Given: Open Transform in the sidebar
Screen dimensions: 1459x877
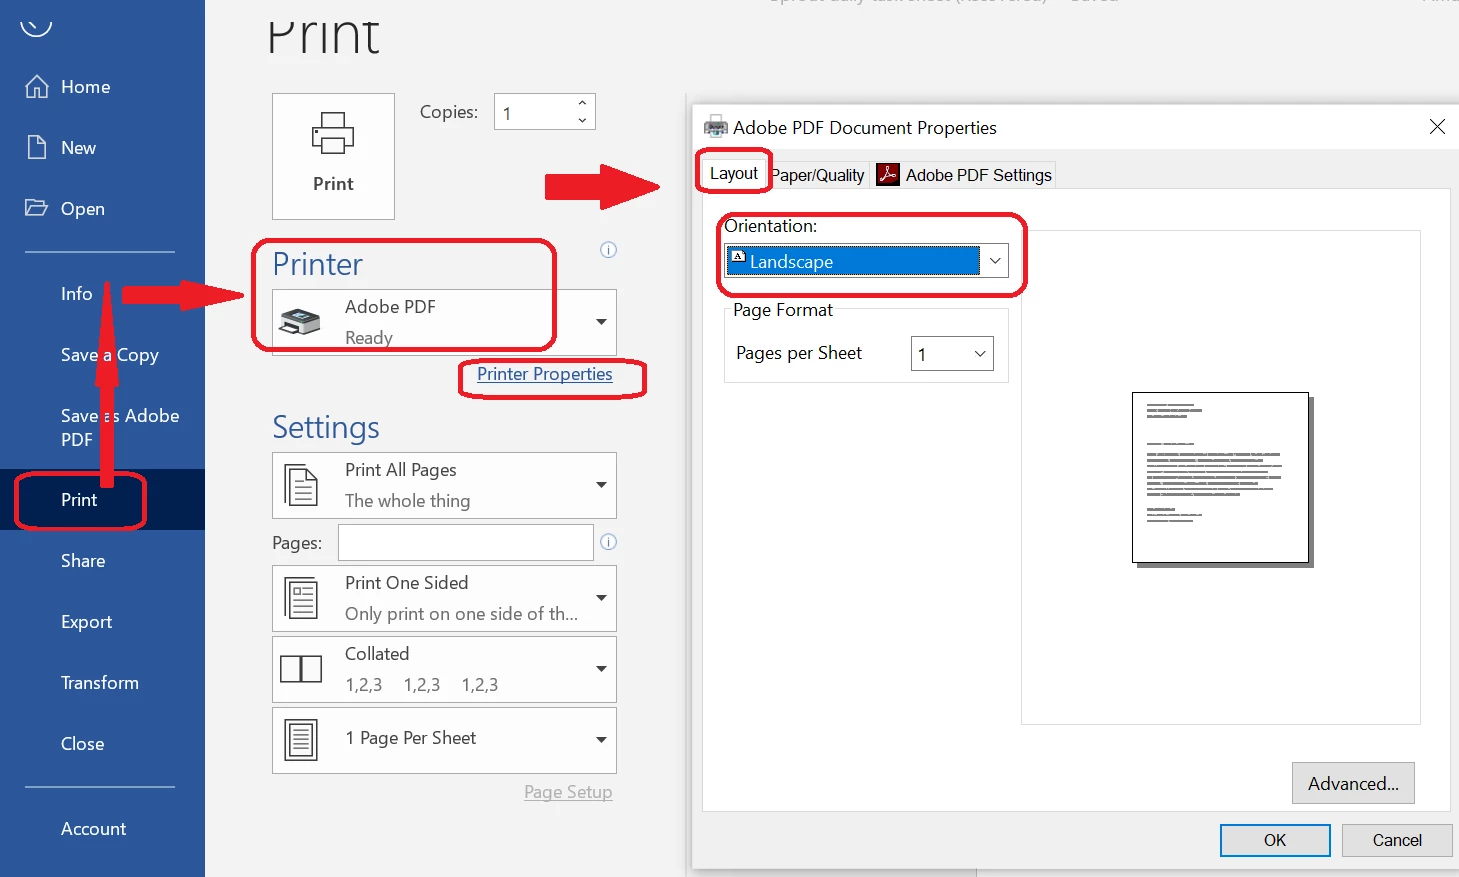Looking at the screenshot, I should (x=100, y=683).
